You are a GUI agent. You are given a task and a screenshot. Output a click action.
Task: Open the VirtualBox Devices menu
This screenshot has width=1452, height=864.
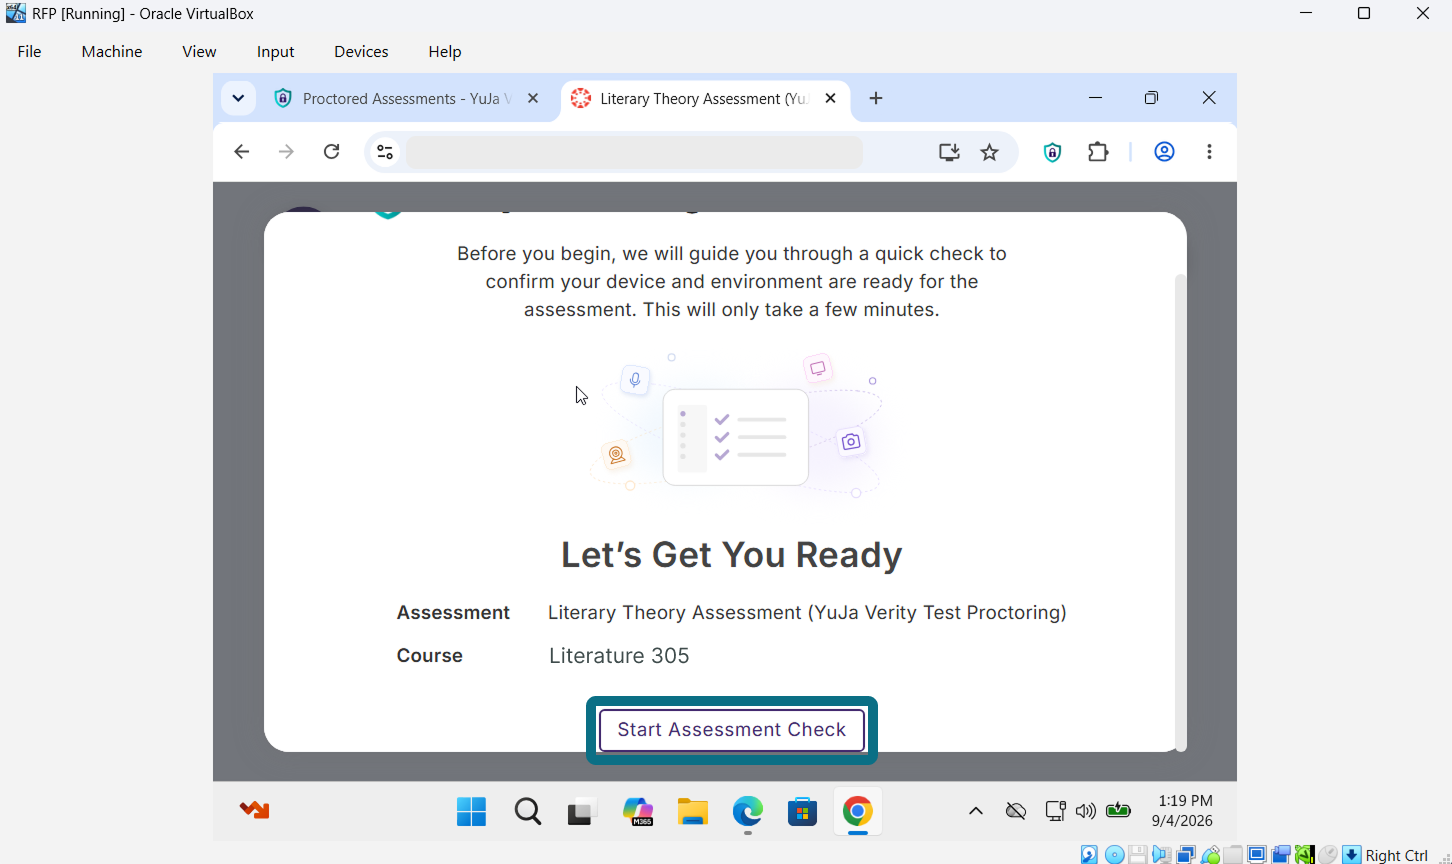(x=361, y=52)
